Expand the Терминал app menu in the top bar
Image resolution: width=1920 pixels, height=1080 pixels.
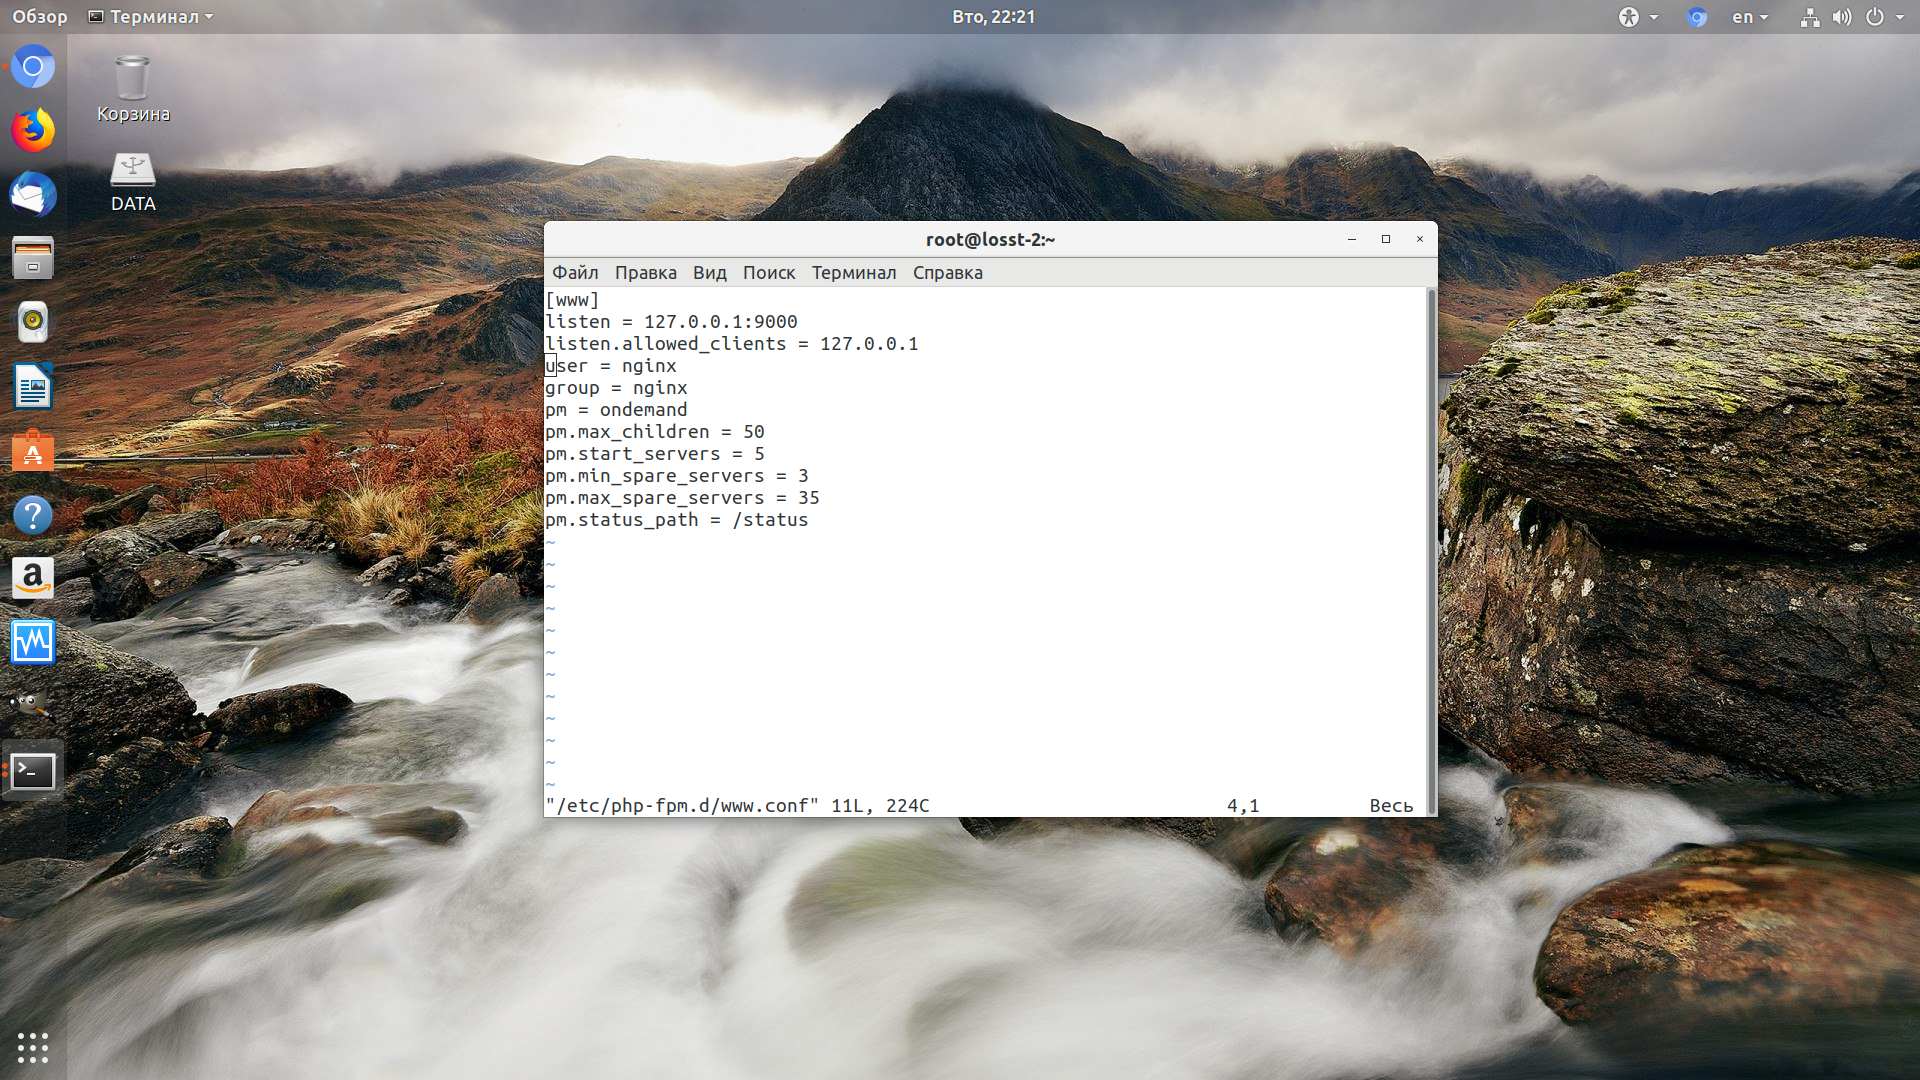click(x=152, y=17)
